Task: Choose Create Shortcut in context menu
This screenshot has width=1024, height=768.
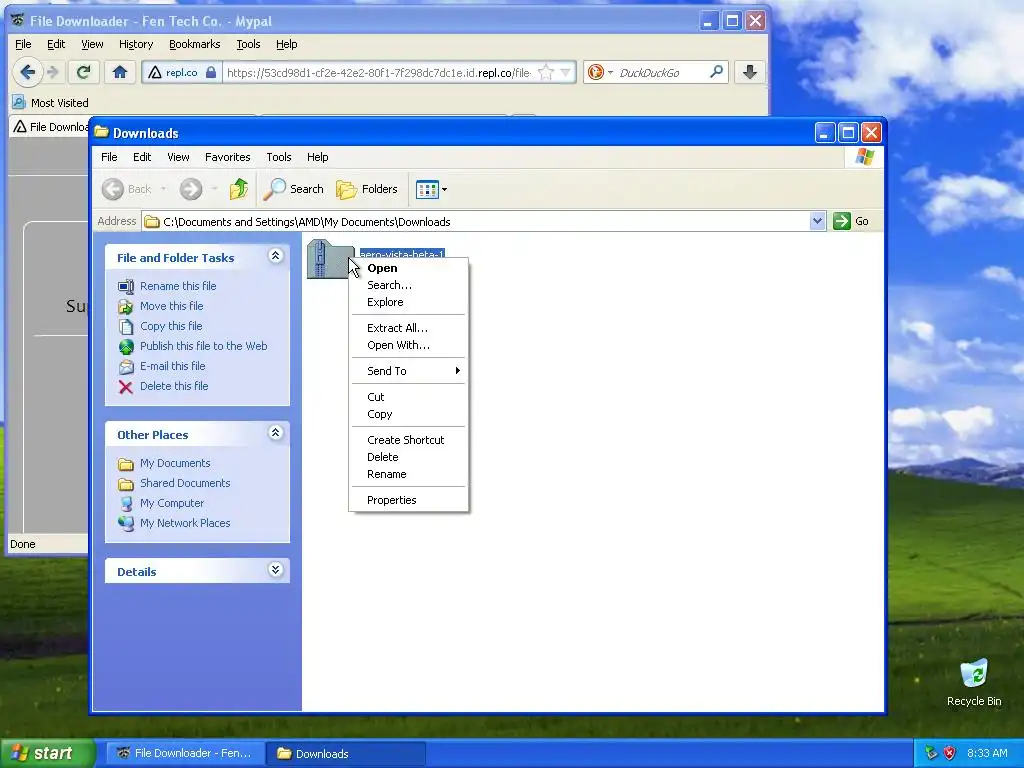Action: 408,440
